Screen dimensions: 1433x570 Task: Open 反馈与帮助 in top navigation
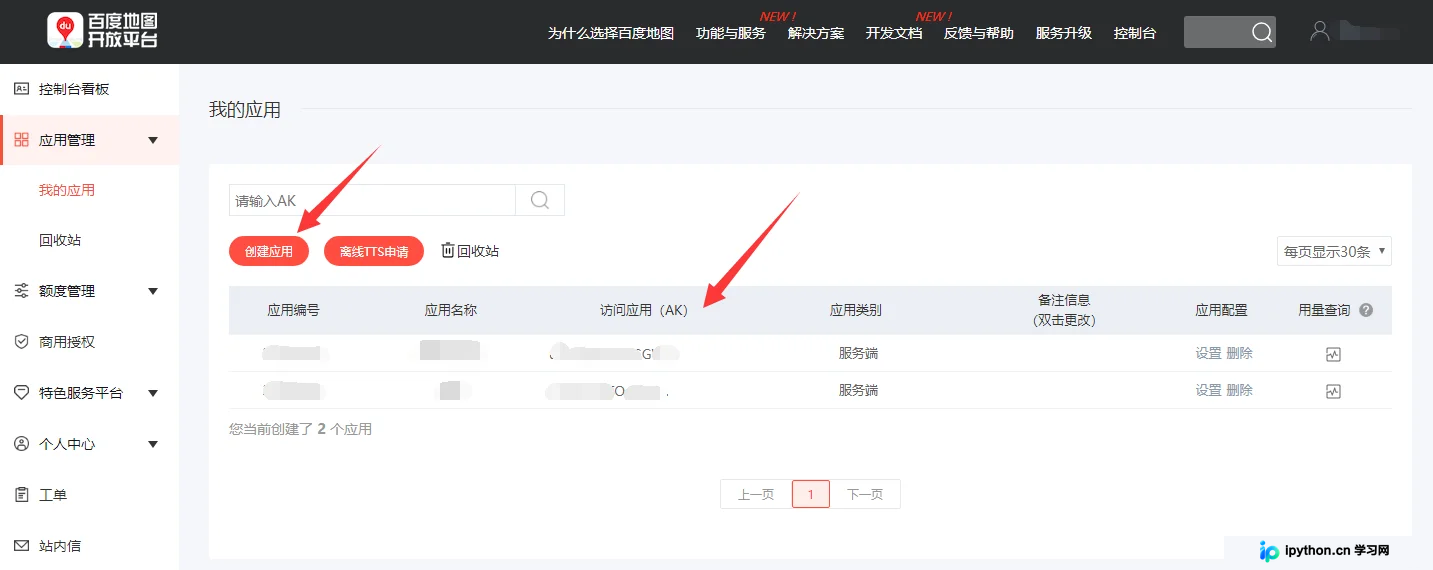click(979, 33)
